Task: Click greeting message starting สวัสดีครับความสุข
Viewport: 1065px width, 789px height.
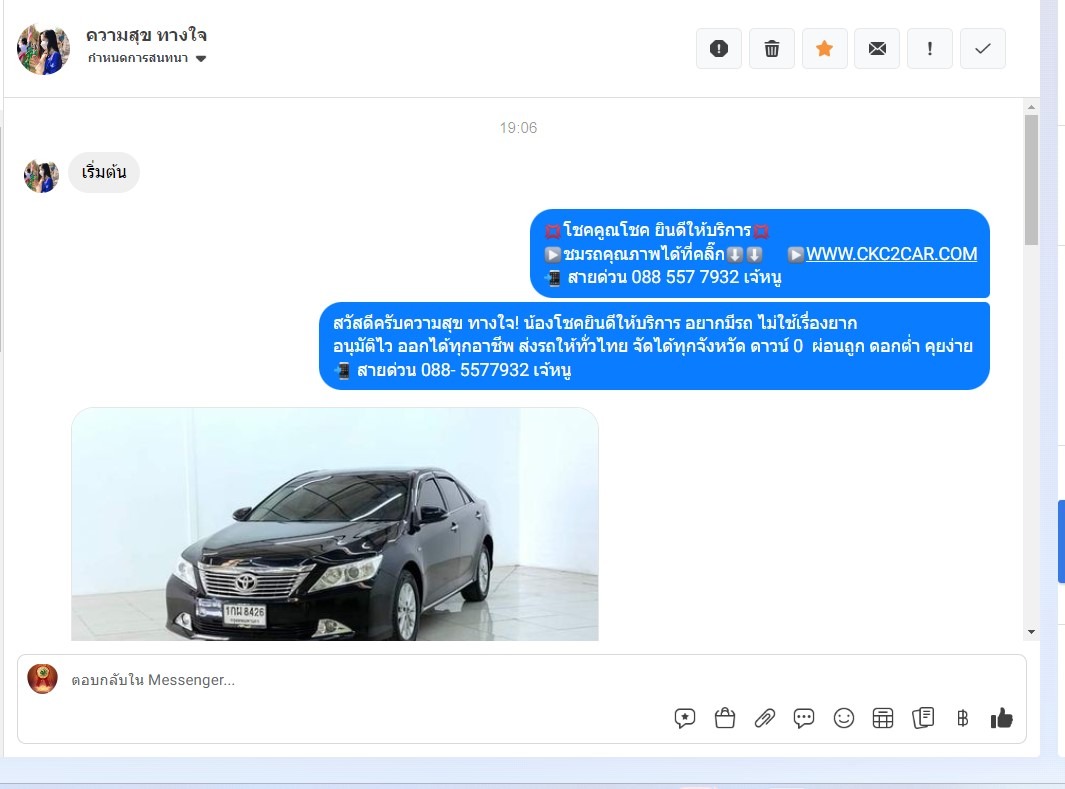Action: coord(654,346)
